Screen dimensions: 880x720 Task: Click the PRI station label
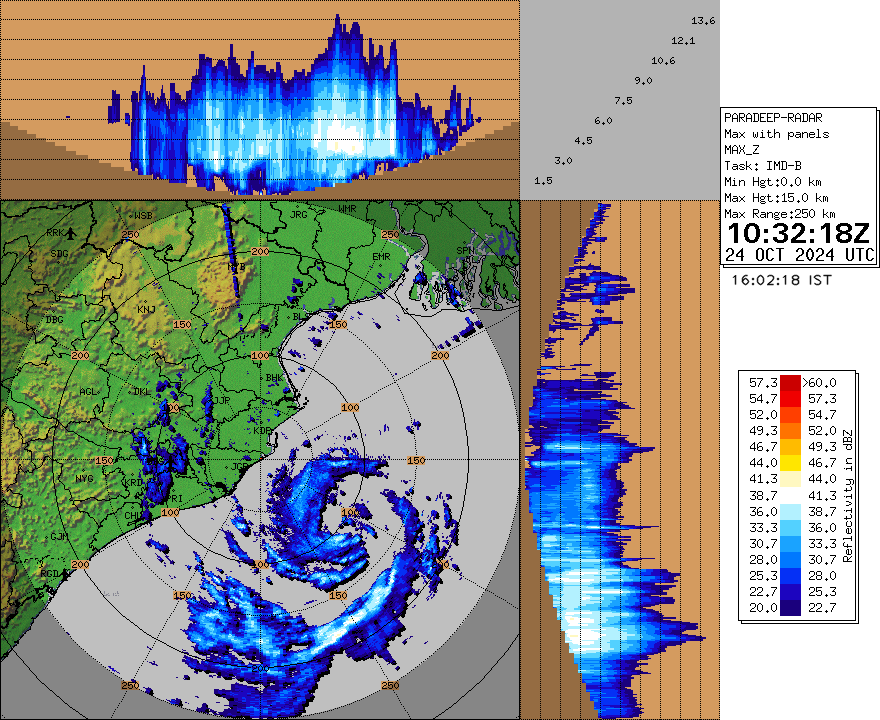point(175,498)
